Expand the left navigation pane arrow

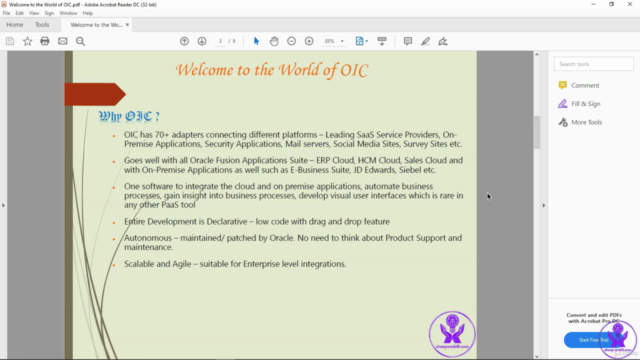[3, 205]
